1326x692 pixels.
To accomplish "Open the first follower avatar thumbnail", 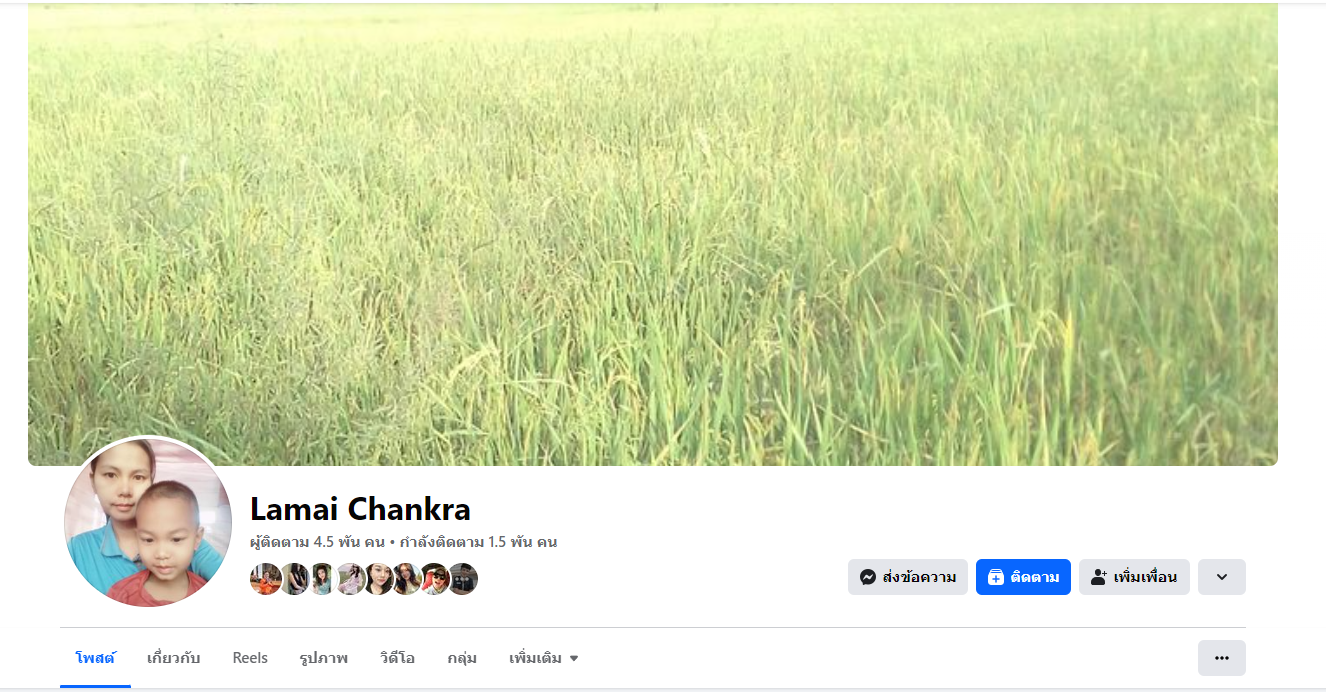I will (x=265, y=579).
